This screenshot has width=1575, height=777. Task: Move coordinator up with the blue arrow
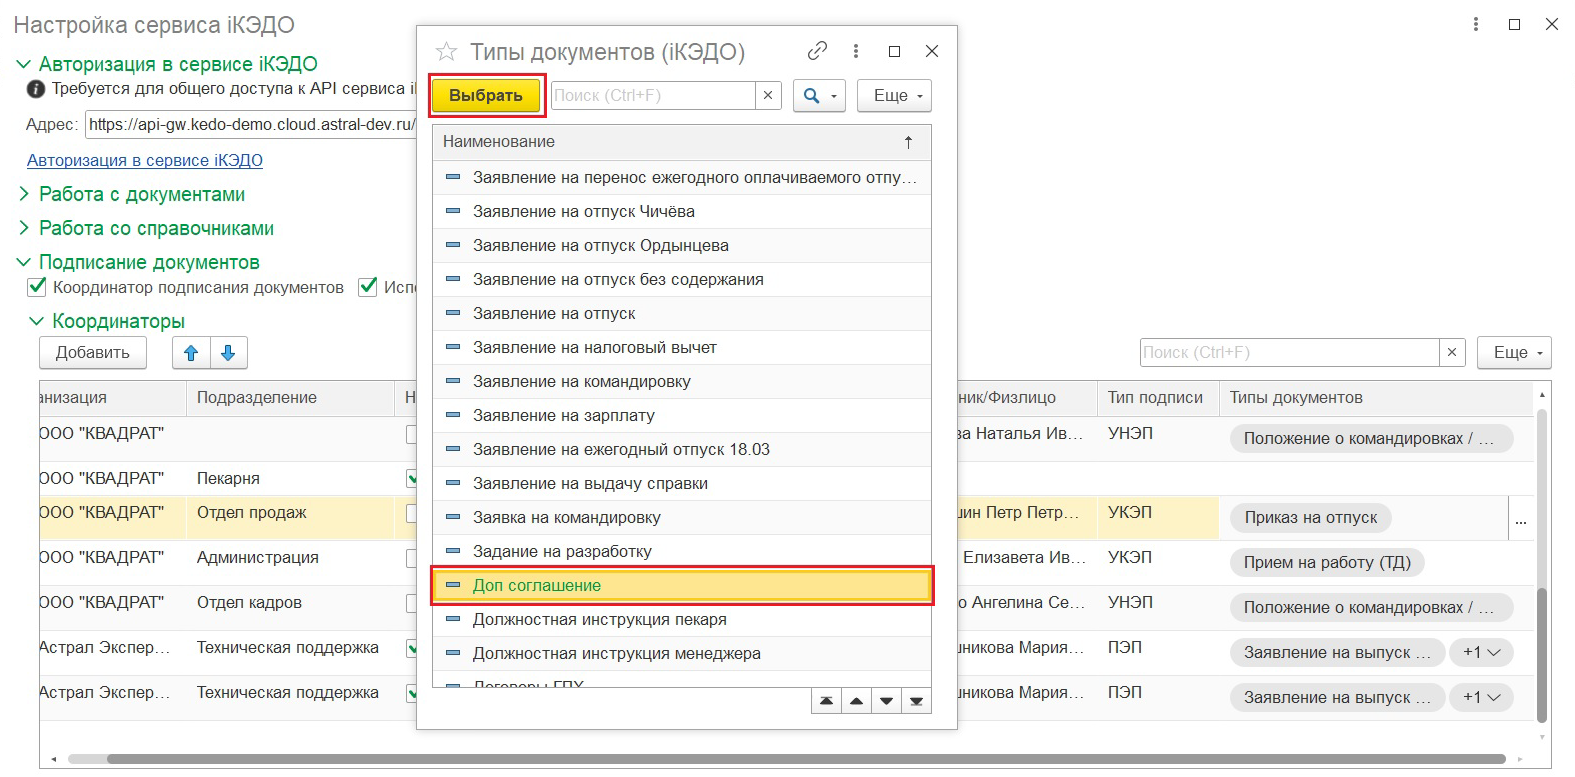point(191,353)
